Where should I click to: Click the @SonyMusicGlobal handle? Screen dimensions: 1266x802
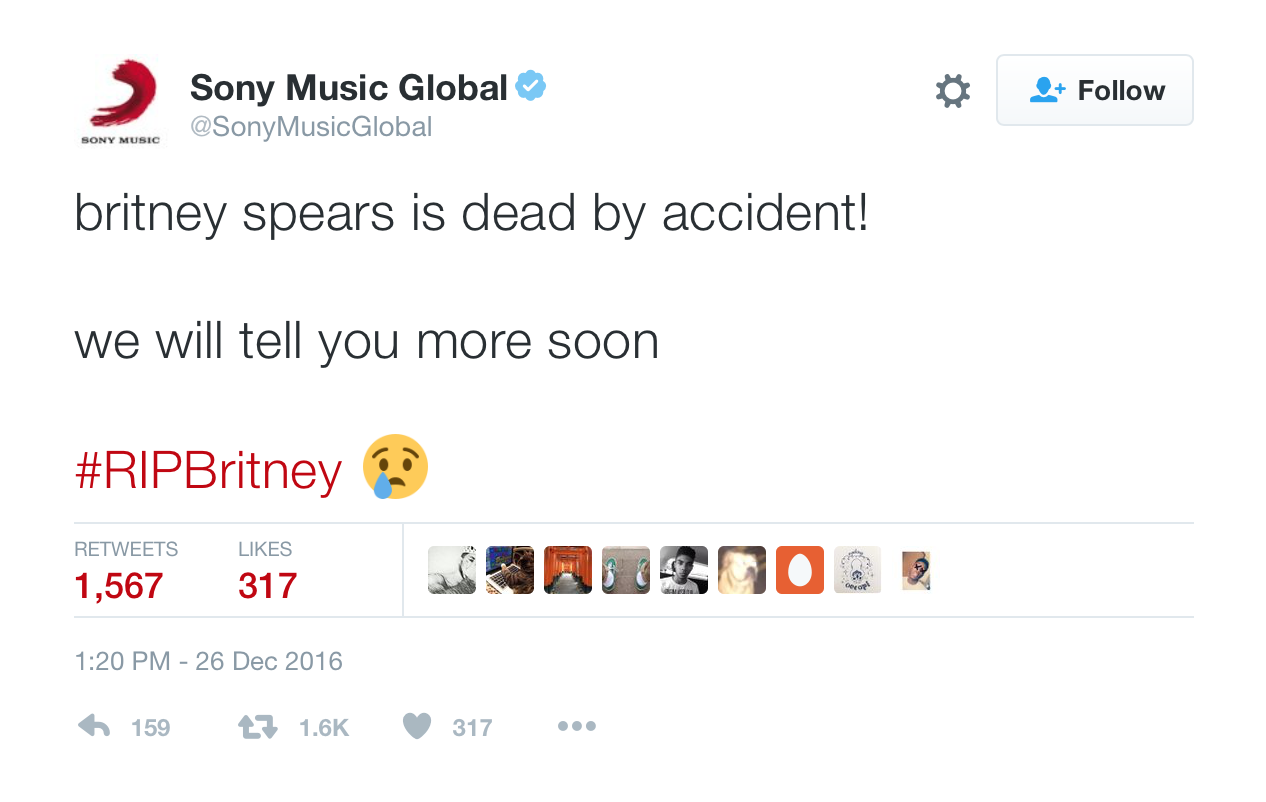pos(311,127)
